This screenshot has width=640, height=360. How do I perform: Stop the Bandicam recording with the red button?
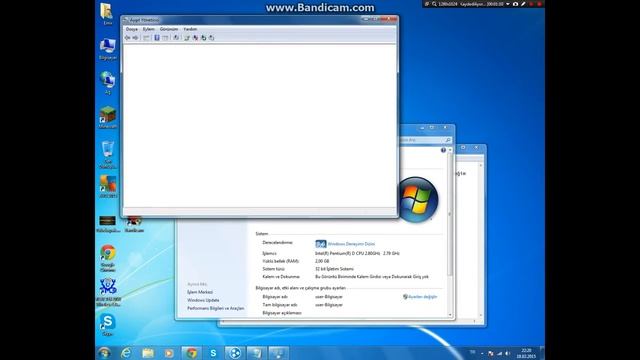pos(540,4)
